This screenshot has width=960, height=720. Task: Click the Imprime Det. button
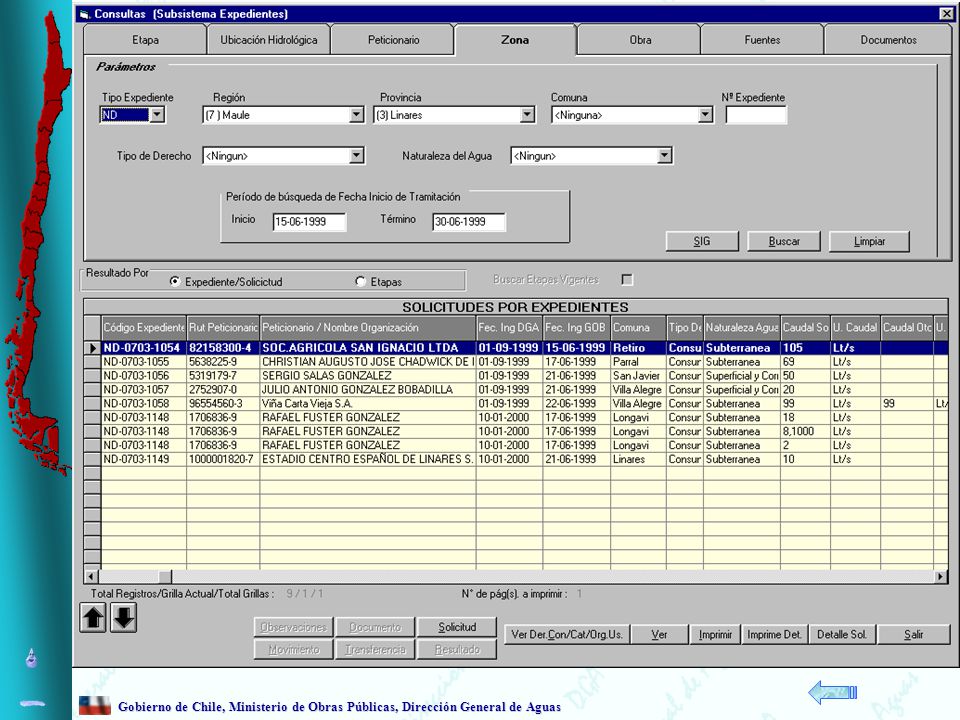coord(774,634)
